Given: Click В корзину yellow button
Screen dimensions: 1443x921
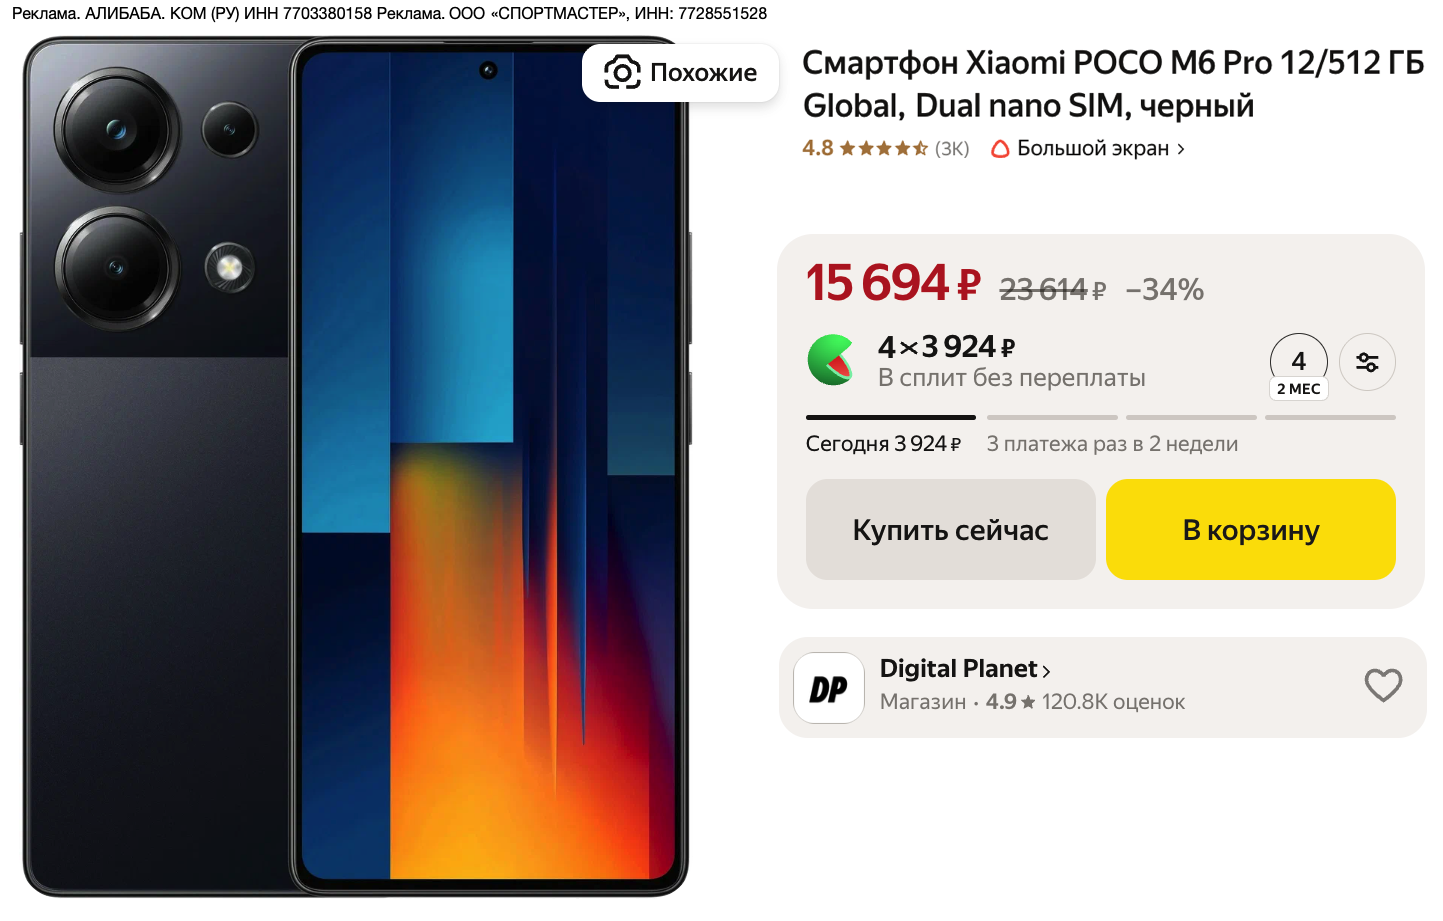Looking at the screenshot, I should [1250, 529].
